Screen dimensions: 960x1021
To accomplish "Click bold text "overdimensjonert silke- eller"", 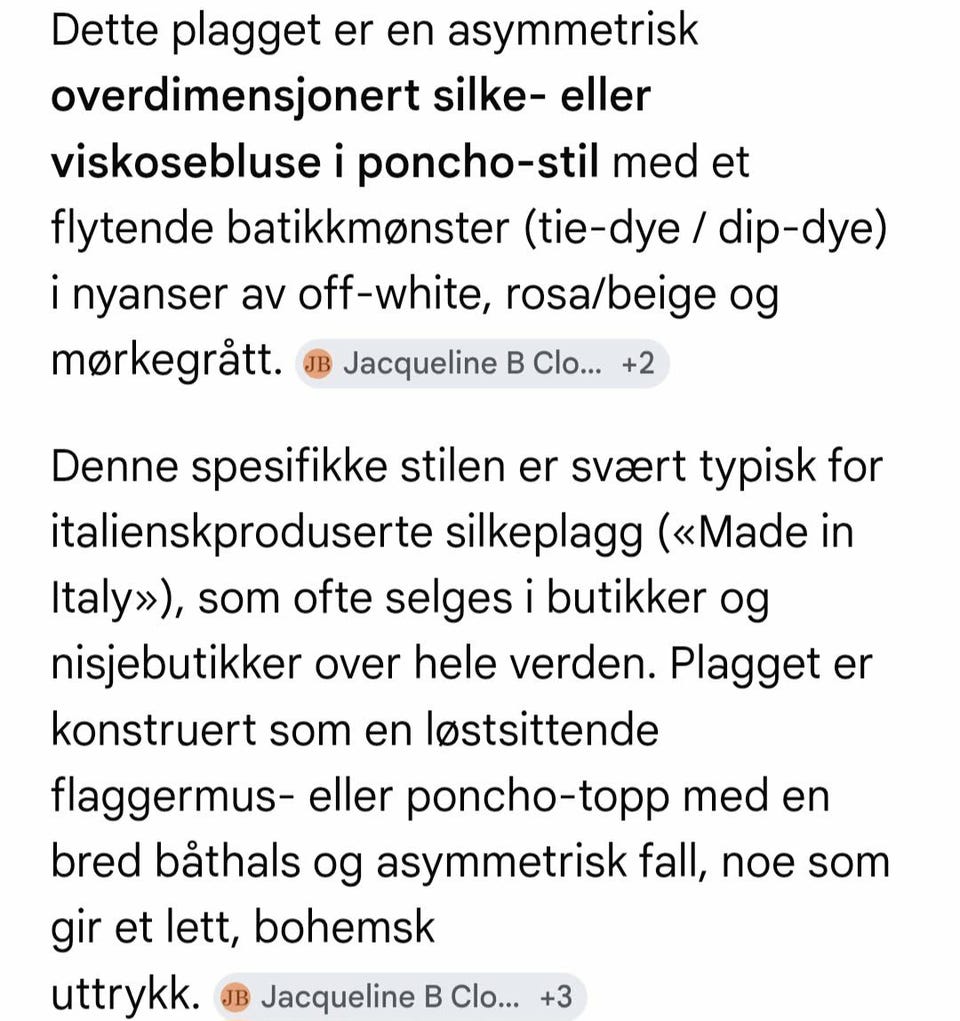I will tap(351, 98).
